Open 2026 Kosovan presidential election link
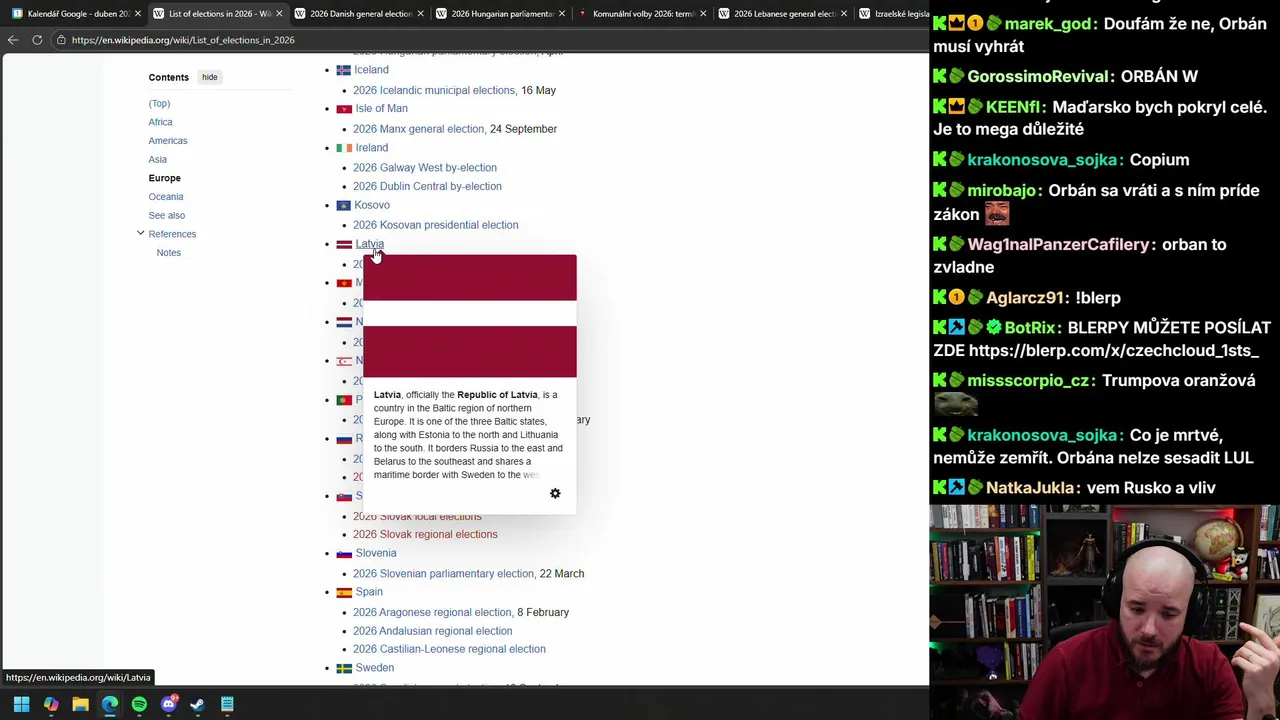The height and width of the screenshot is (720, 1280). [x=435, y=225]
